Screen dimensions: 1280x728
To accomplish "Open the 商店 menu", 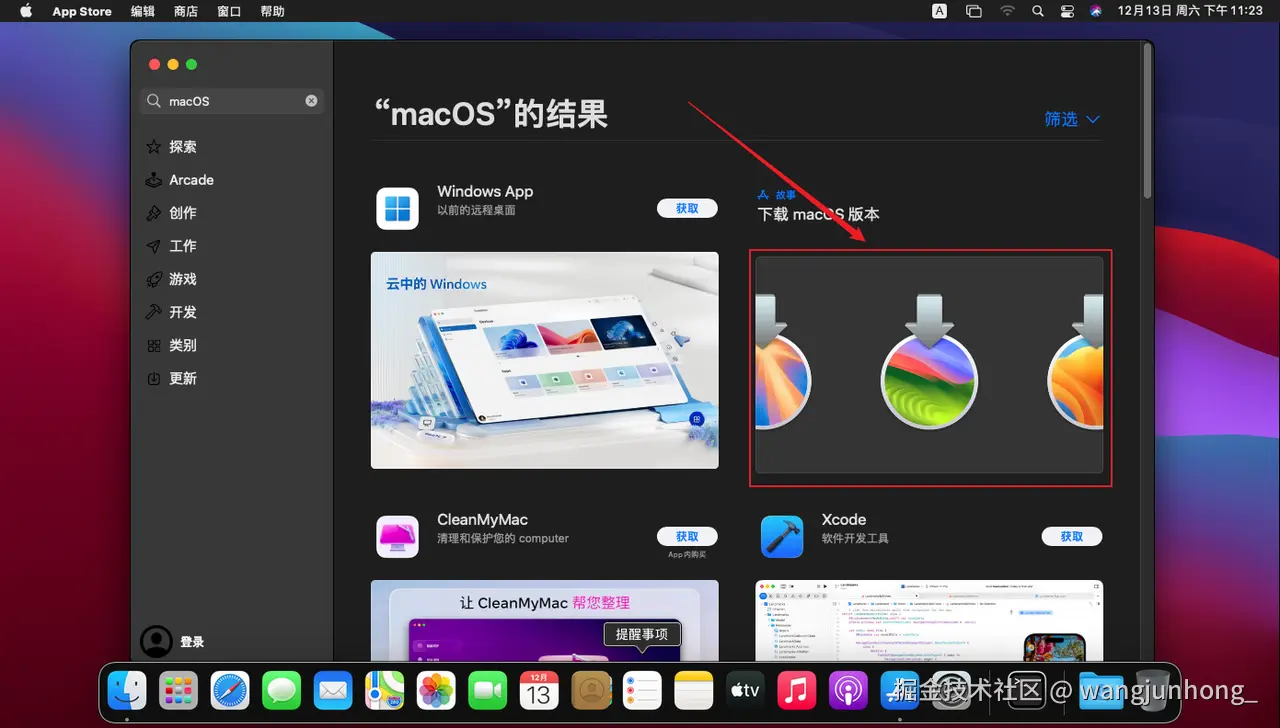I will (185, 11).
